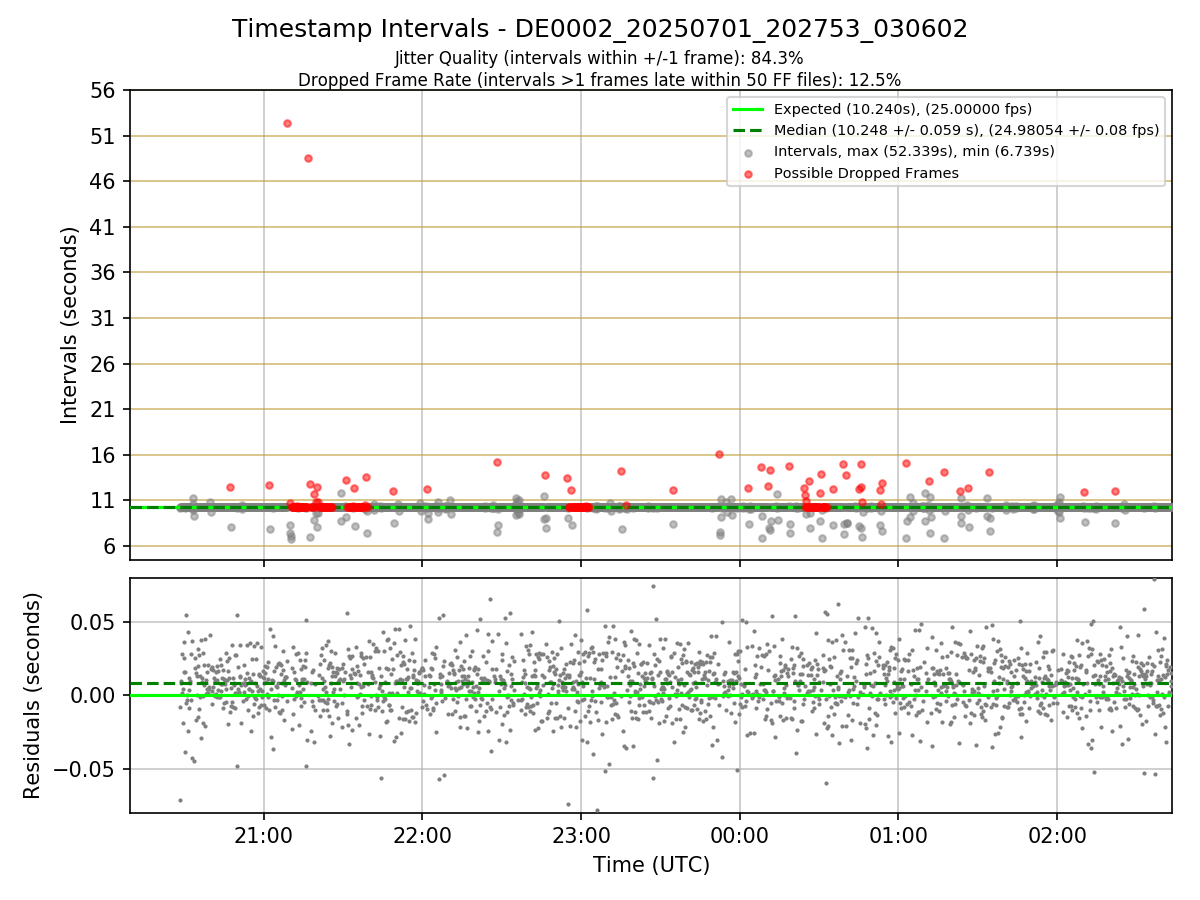This screenshot has height=900, width=1200.
Task: Click the 21:00 time tick label
Action: click(x=264, y=834)
